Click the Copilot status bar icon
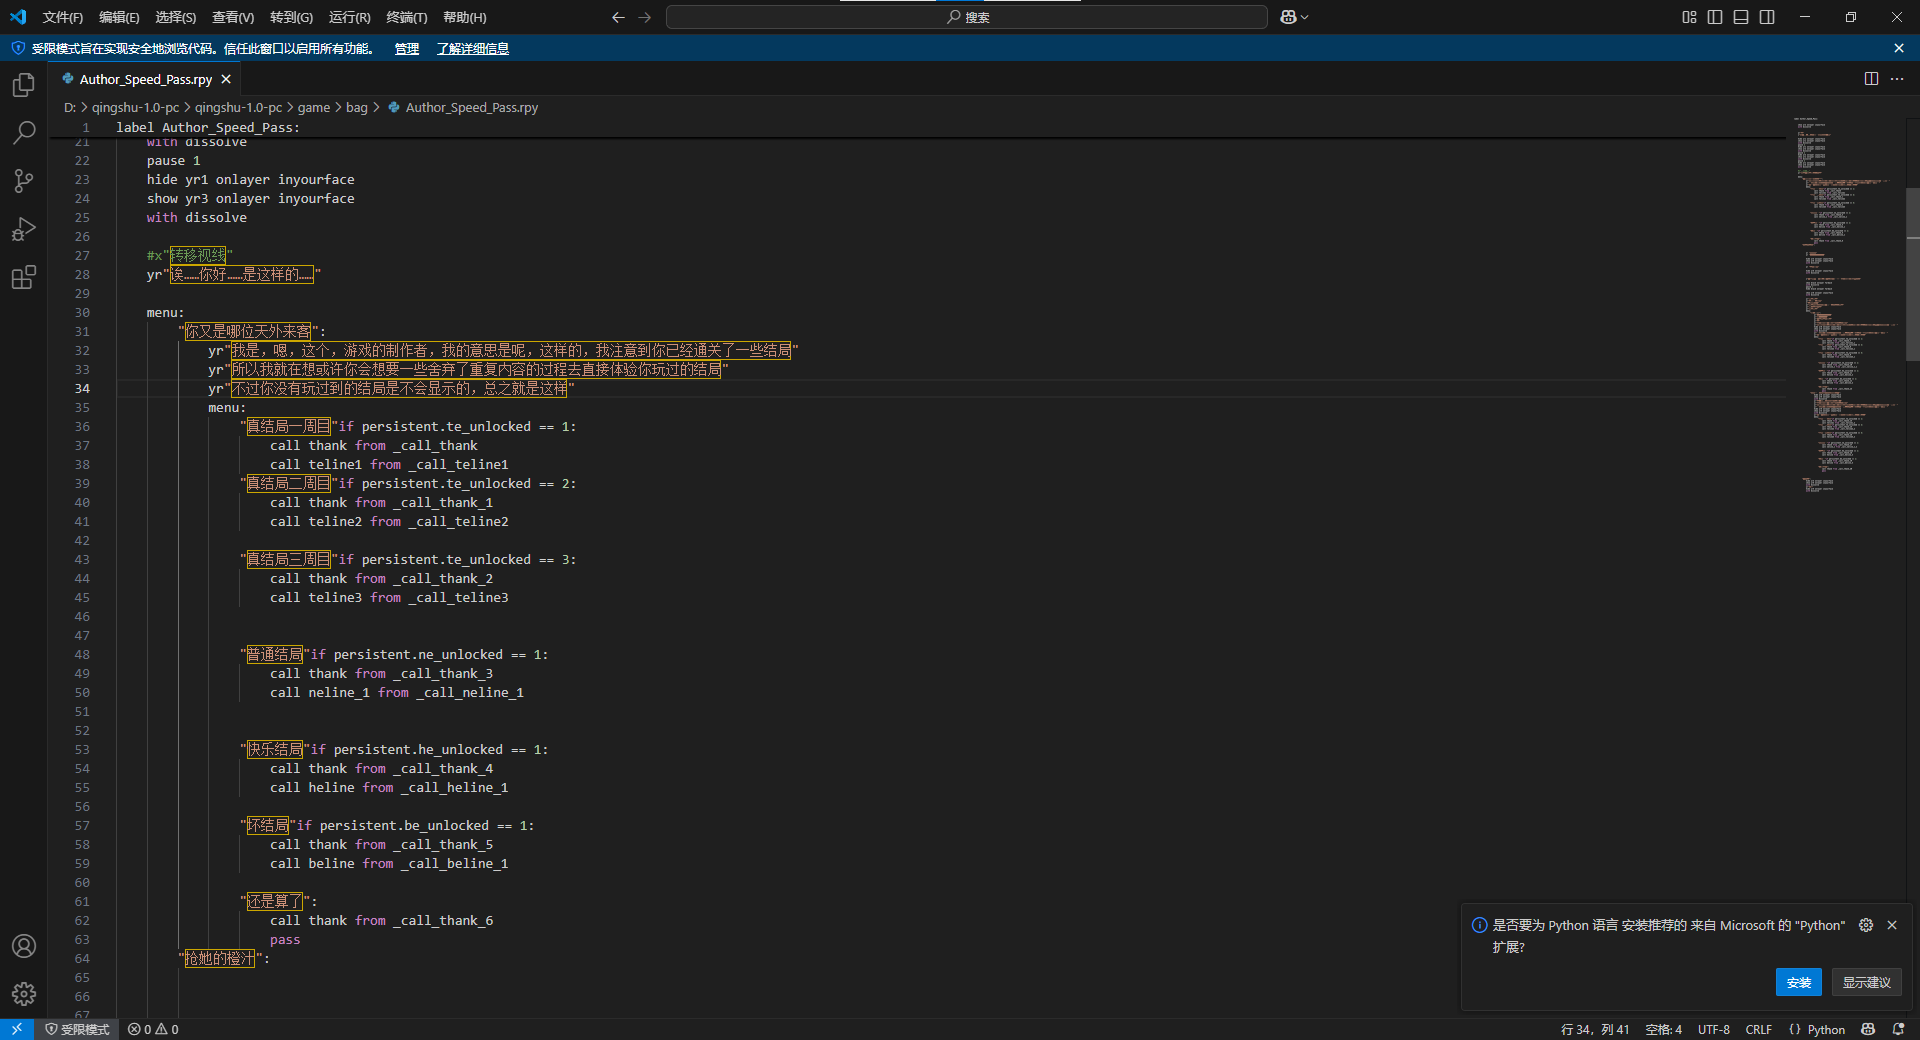Viewport: 1920px width, 1040px height. pyautogui.click(x=1868, y=1029)
